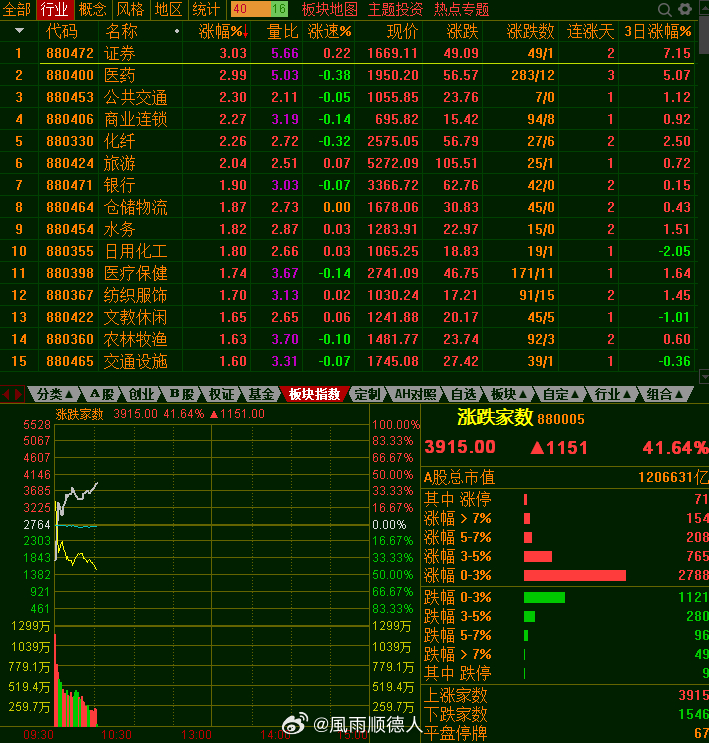This screenshot has height=743, width=709.
Task: Select the 交通设施 row
Action: pyautogui.click(x=348, y=362)
